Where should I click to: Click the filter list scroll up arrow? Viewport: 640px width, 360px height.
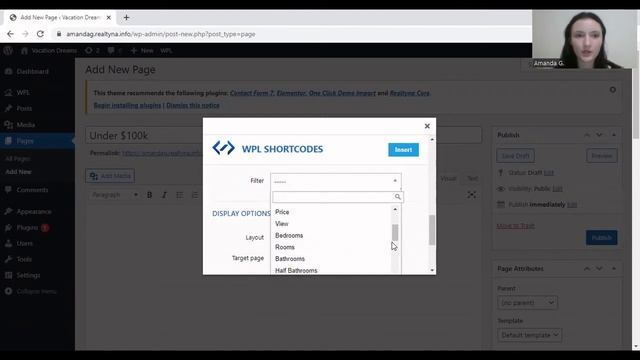tap(395, 209)
